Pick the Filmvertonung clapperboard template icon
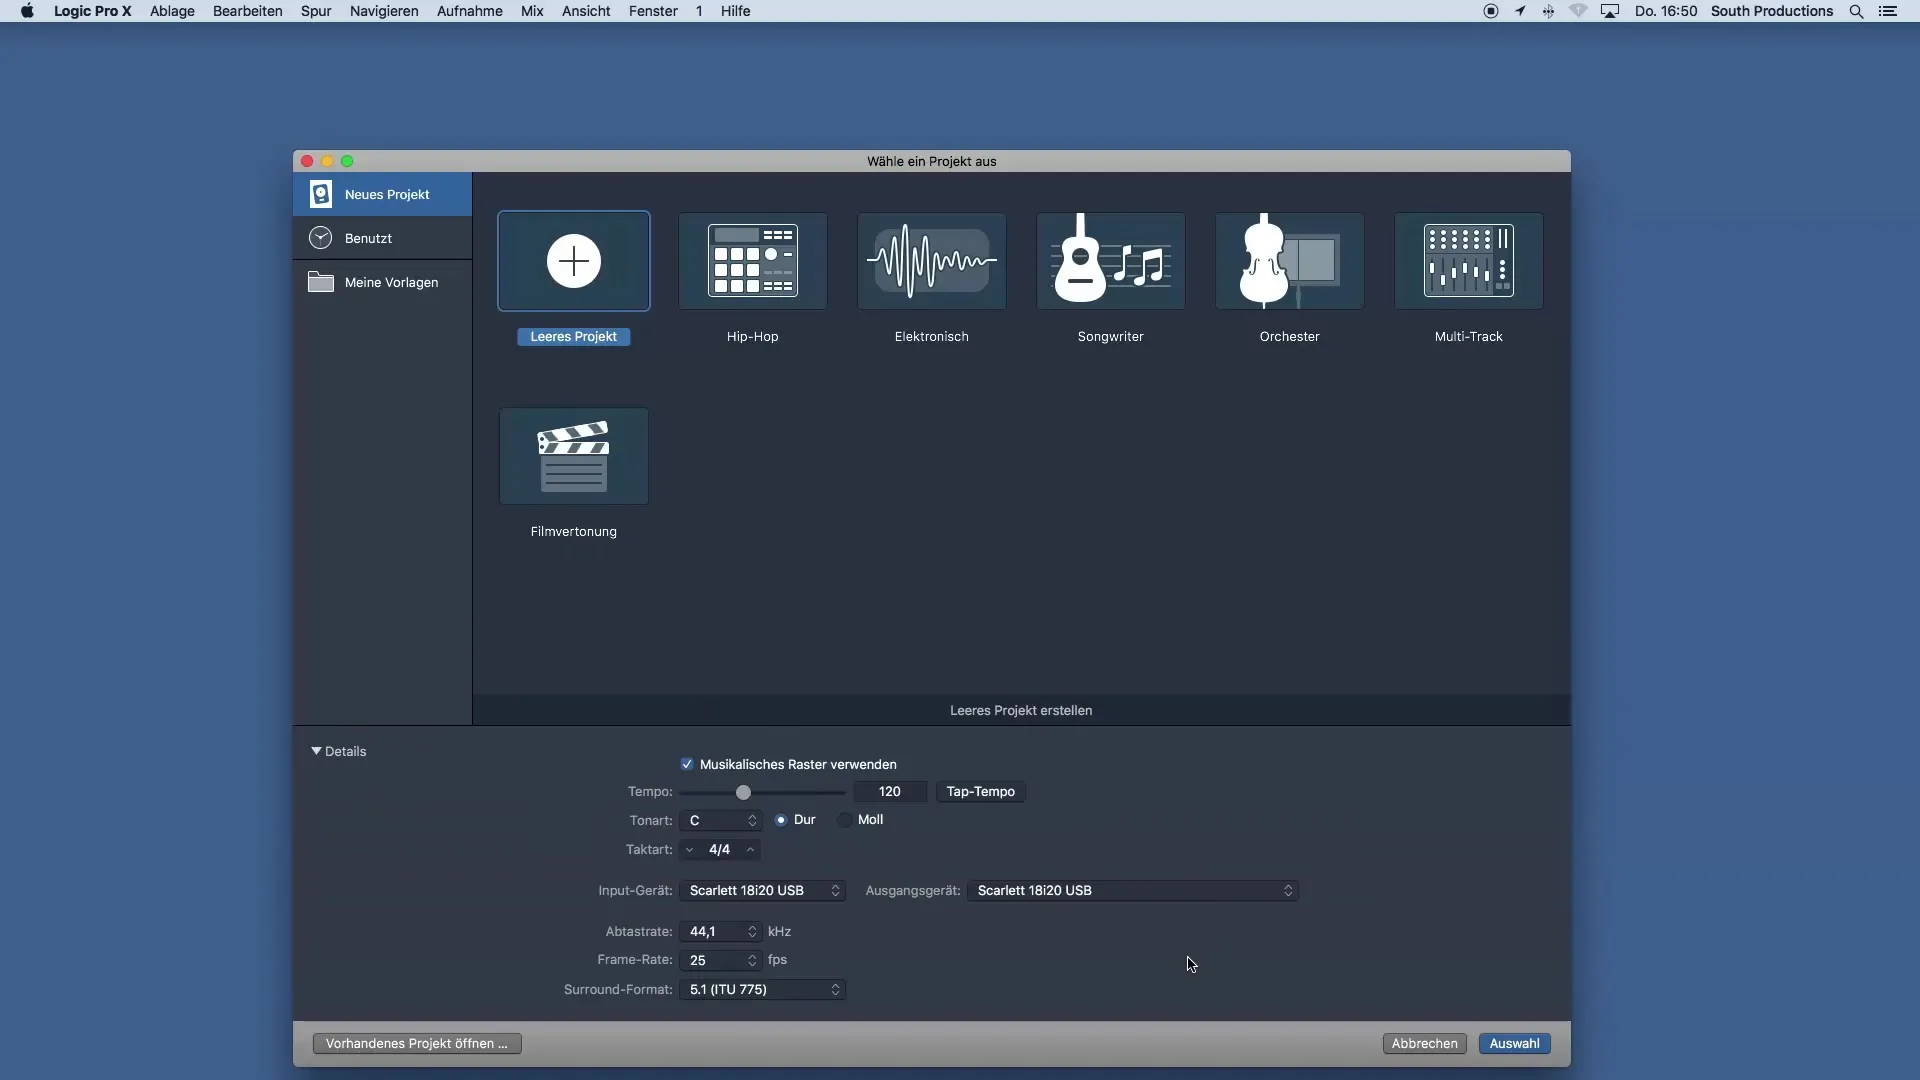The width and height of the screenshot is (1920, 1080). 574,456
